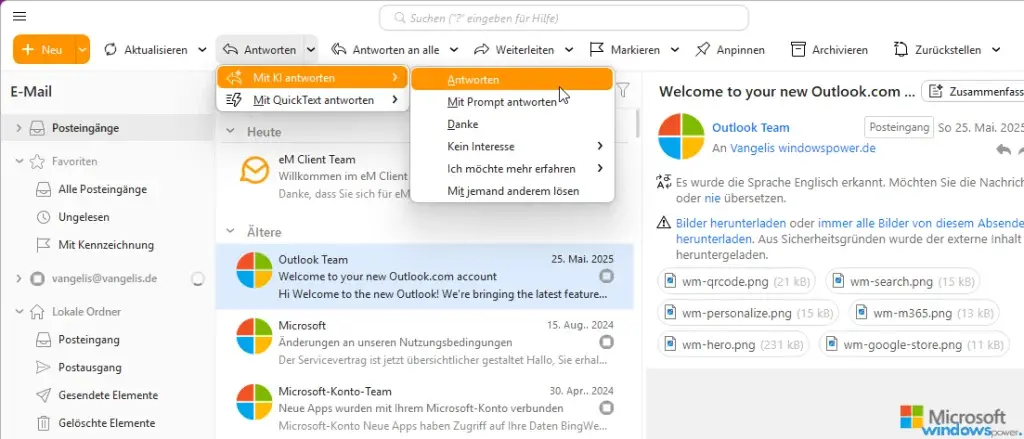Collapse Lokale Ordner section chevron
Image resolution: width=1024 pixels, height=439 pixels.
18,312
